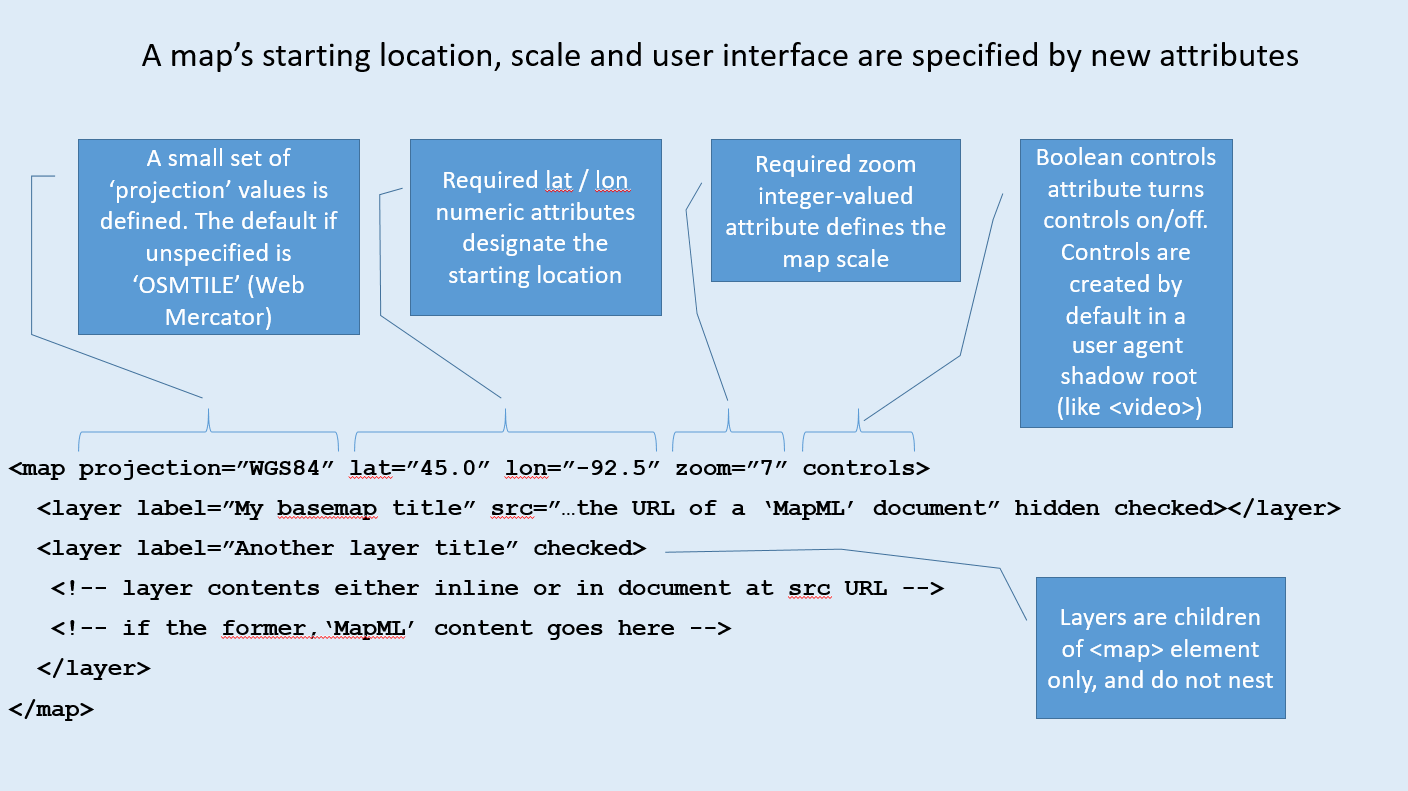Screen dimensions: 1408x791
Task: Click the slide title about map's starting location
Action: coord(720,55)
